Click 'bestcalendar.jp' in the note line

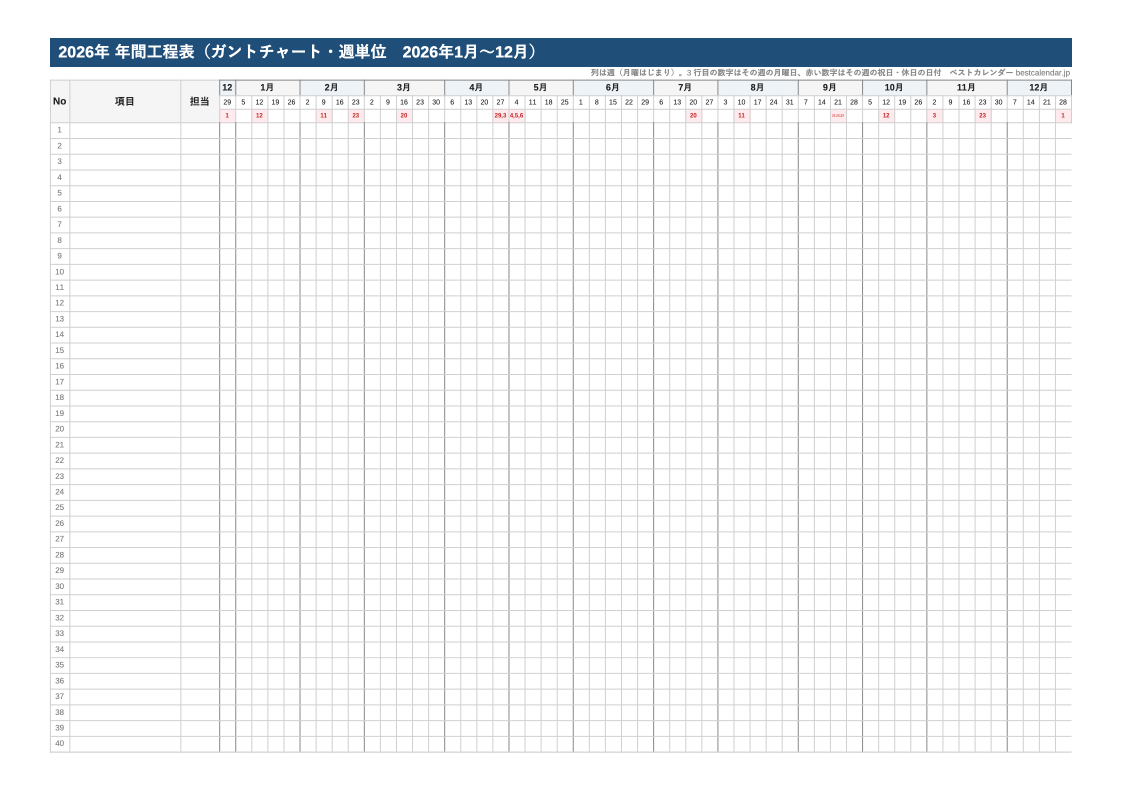[x=1042, y=72]
